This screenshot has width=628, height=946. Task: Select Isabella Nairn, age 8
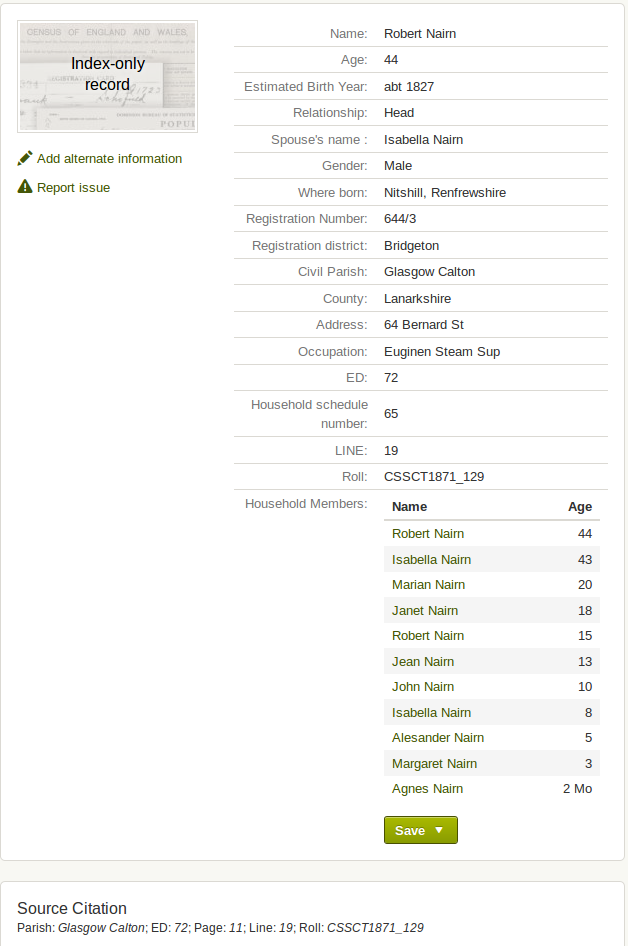pyautogui.click(x=431, y=712)
